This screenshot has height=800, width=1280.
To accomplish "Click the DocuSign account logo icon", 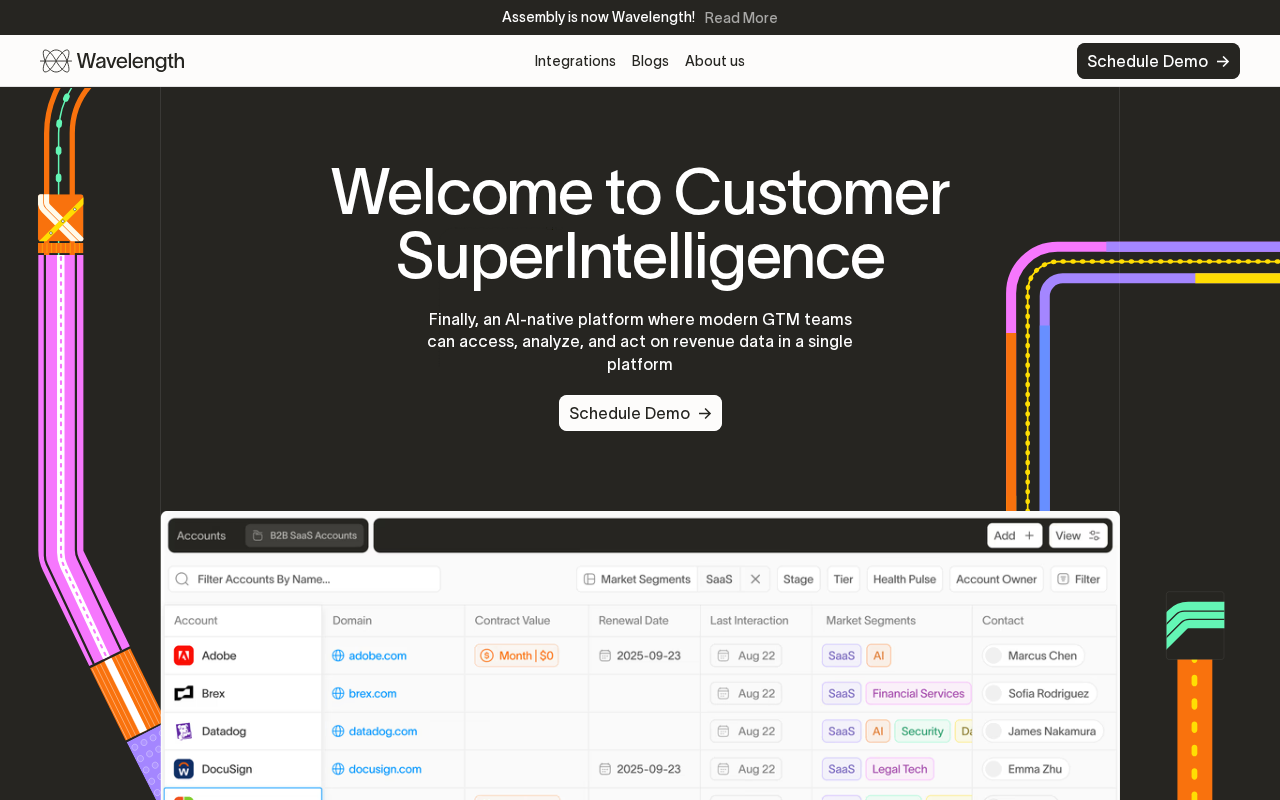I will (184, 769).
